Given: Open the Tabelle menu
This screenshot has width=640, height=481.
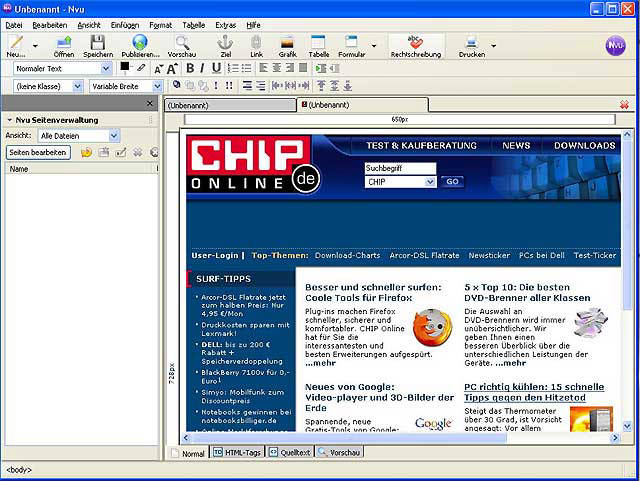Looking at the screenshot, I should point(193,25).
